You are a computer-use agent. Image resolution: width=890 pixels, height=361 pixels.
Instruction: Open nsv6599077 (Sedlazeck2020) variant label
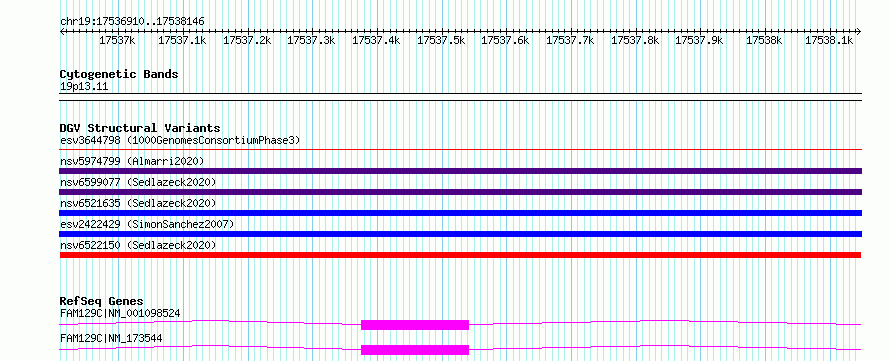[138, 182]
